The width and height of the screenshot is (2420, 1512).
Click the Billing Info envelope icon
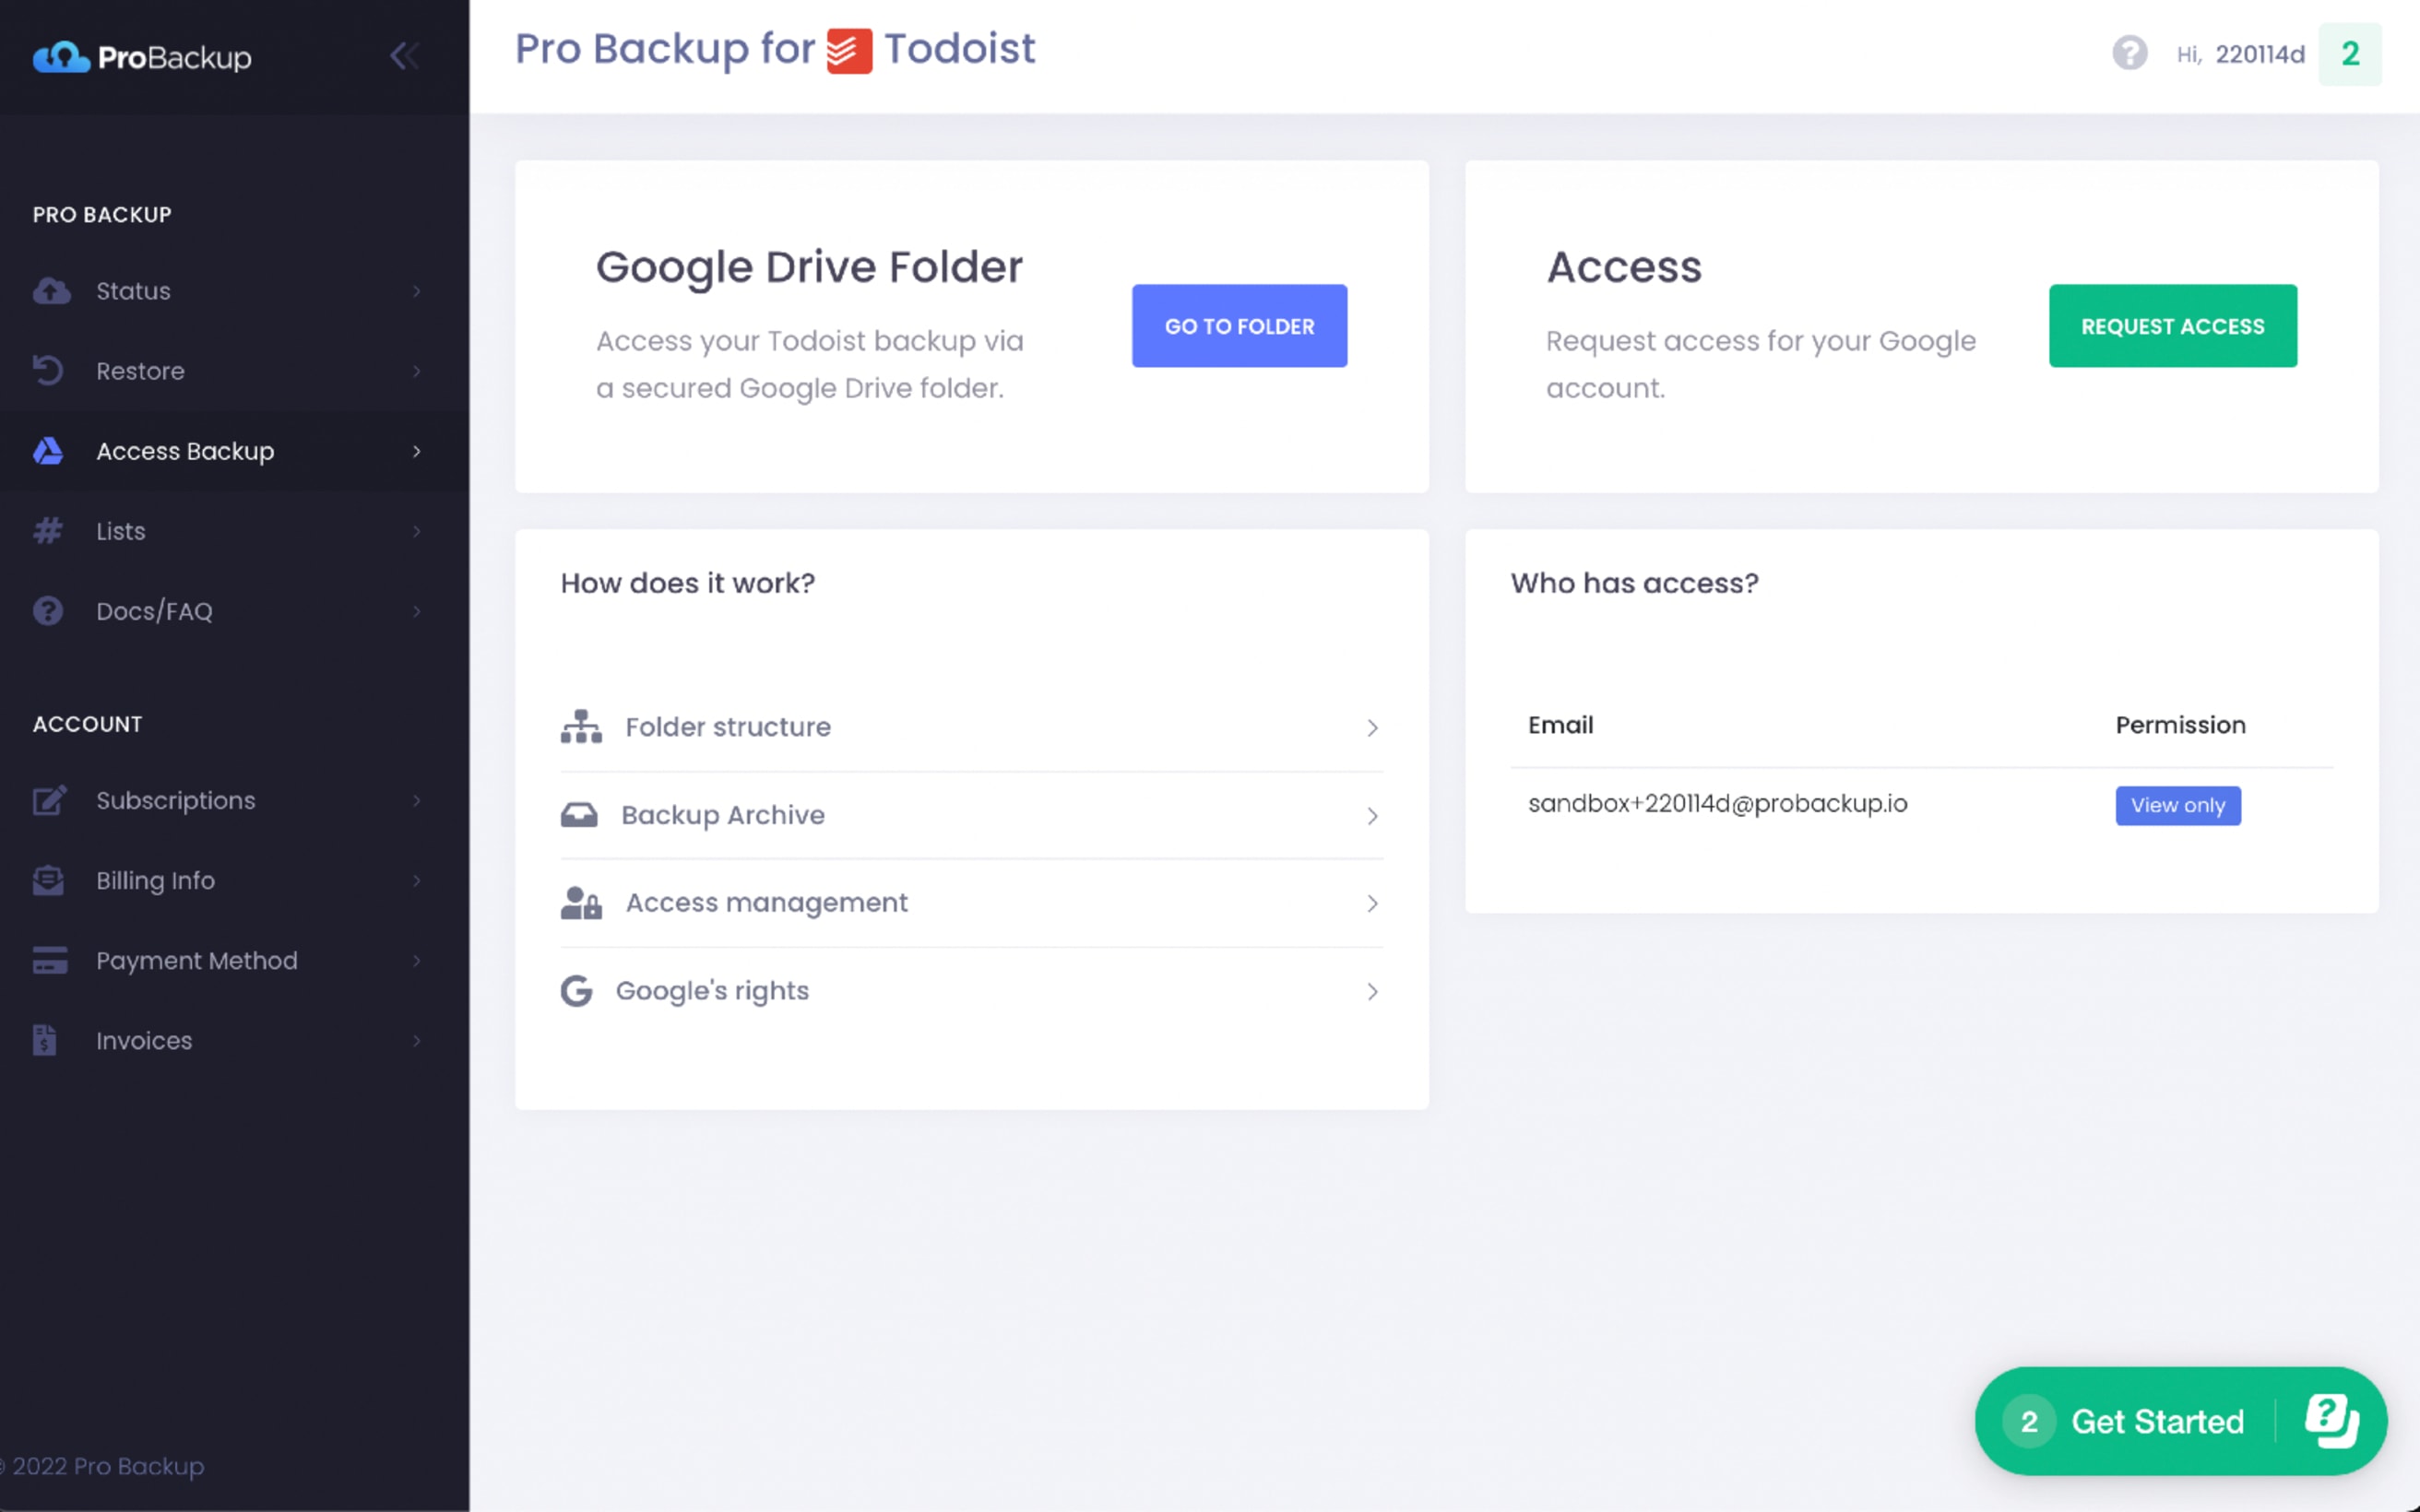47,880
